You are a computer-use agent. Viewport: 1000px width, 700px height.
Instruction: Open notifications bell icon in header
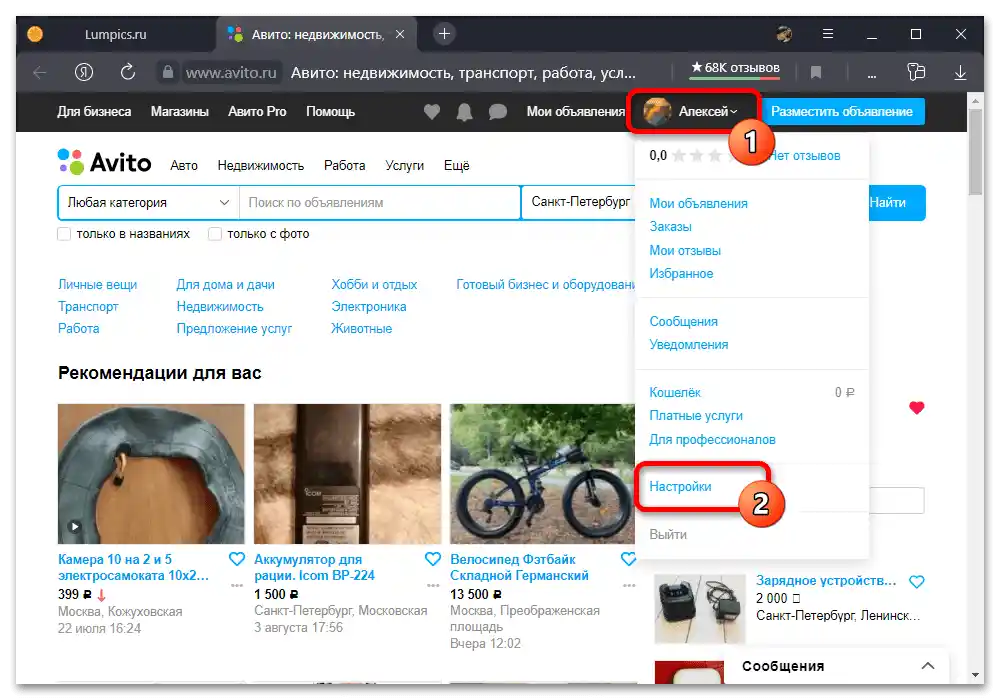[x=464, y=112]
